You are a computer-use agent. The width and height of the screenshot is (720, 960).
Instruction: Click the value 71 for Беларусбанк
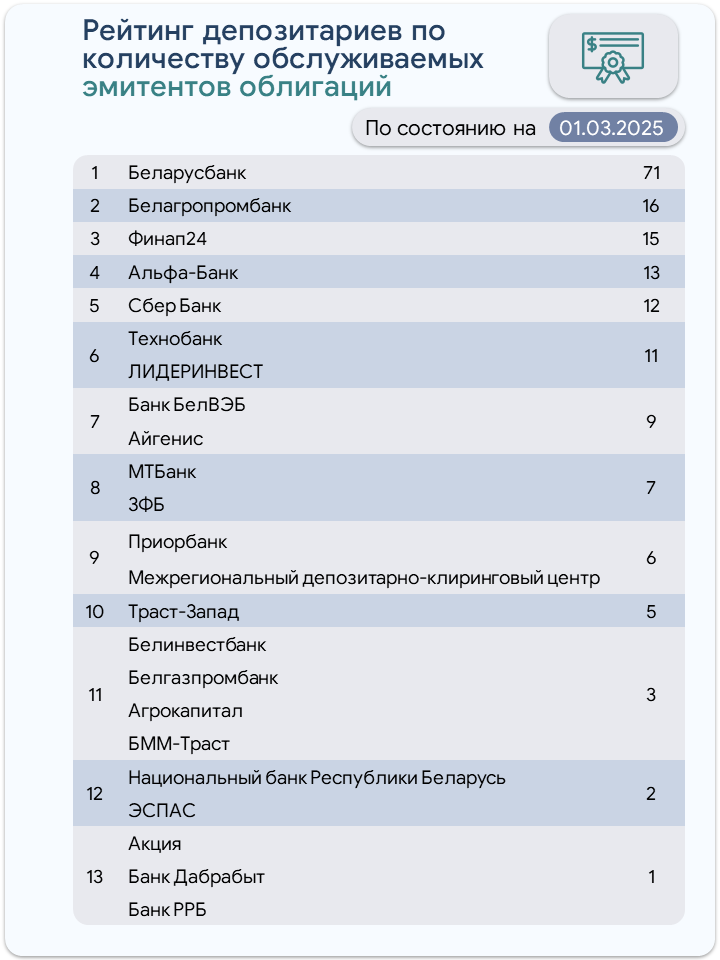651,173
